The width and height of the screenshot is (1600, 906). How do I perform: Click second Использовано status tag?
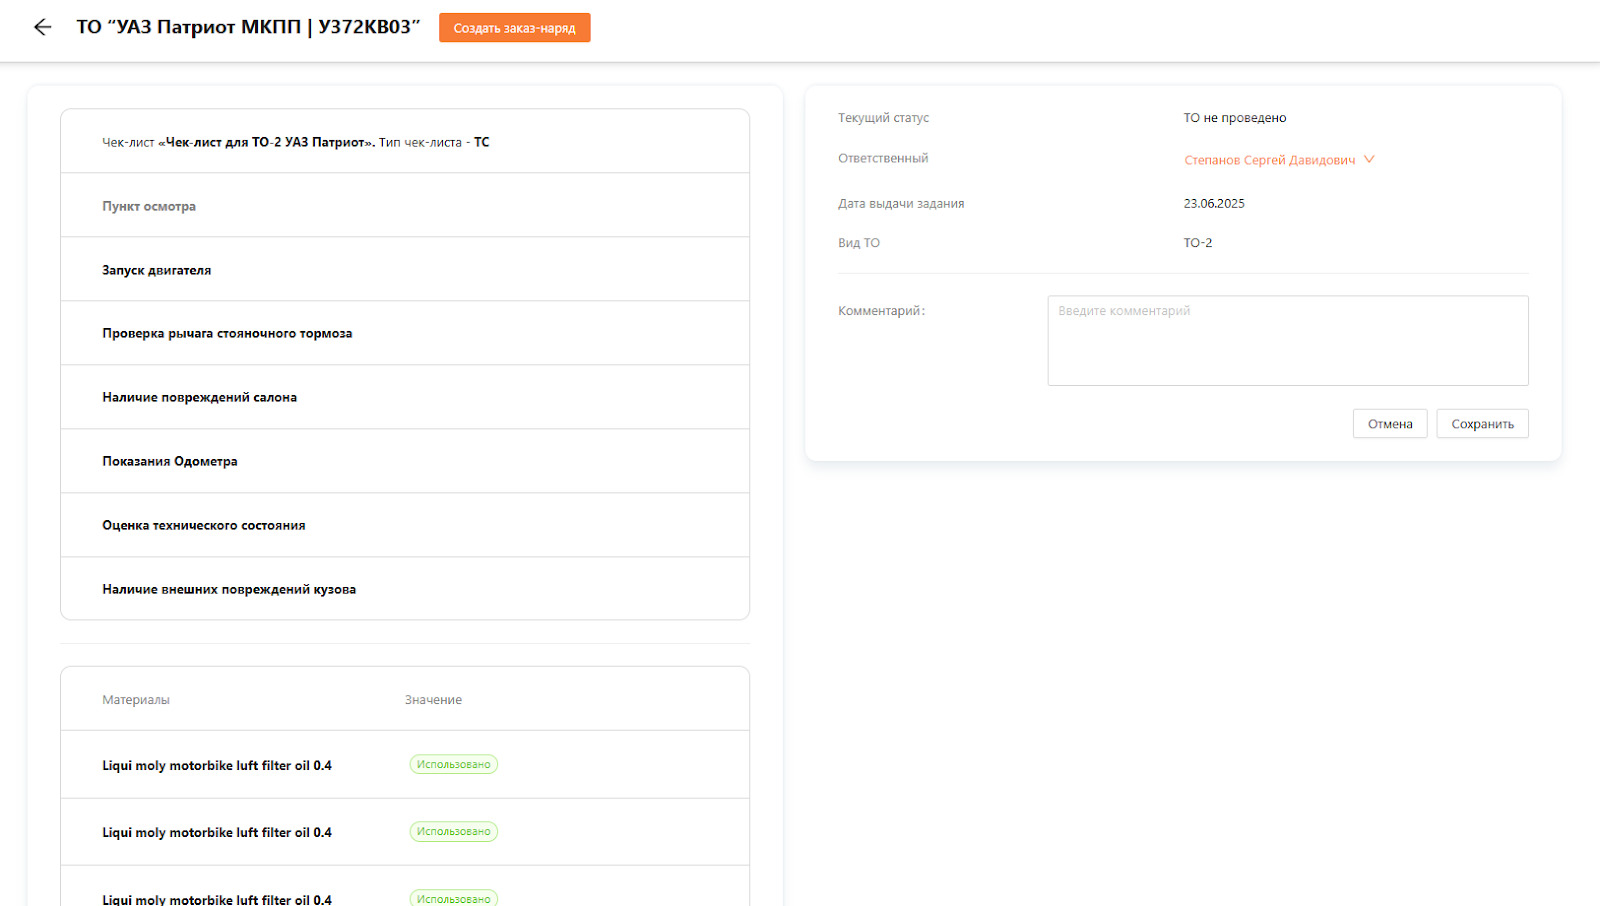(x=453, y=831)
